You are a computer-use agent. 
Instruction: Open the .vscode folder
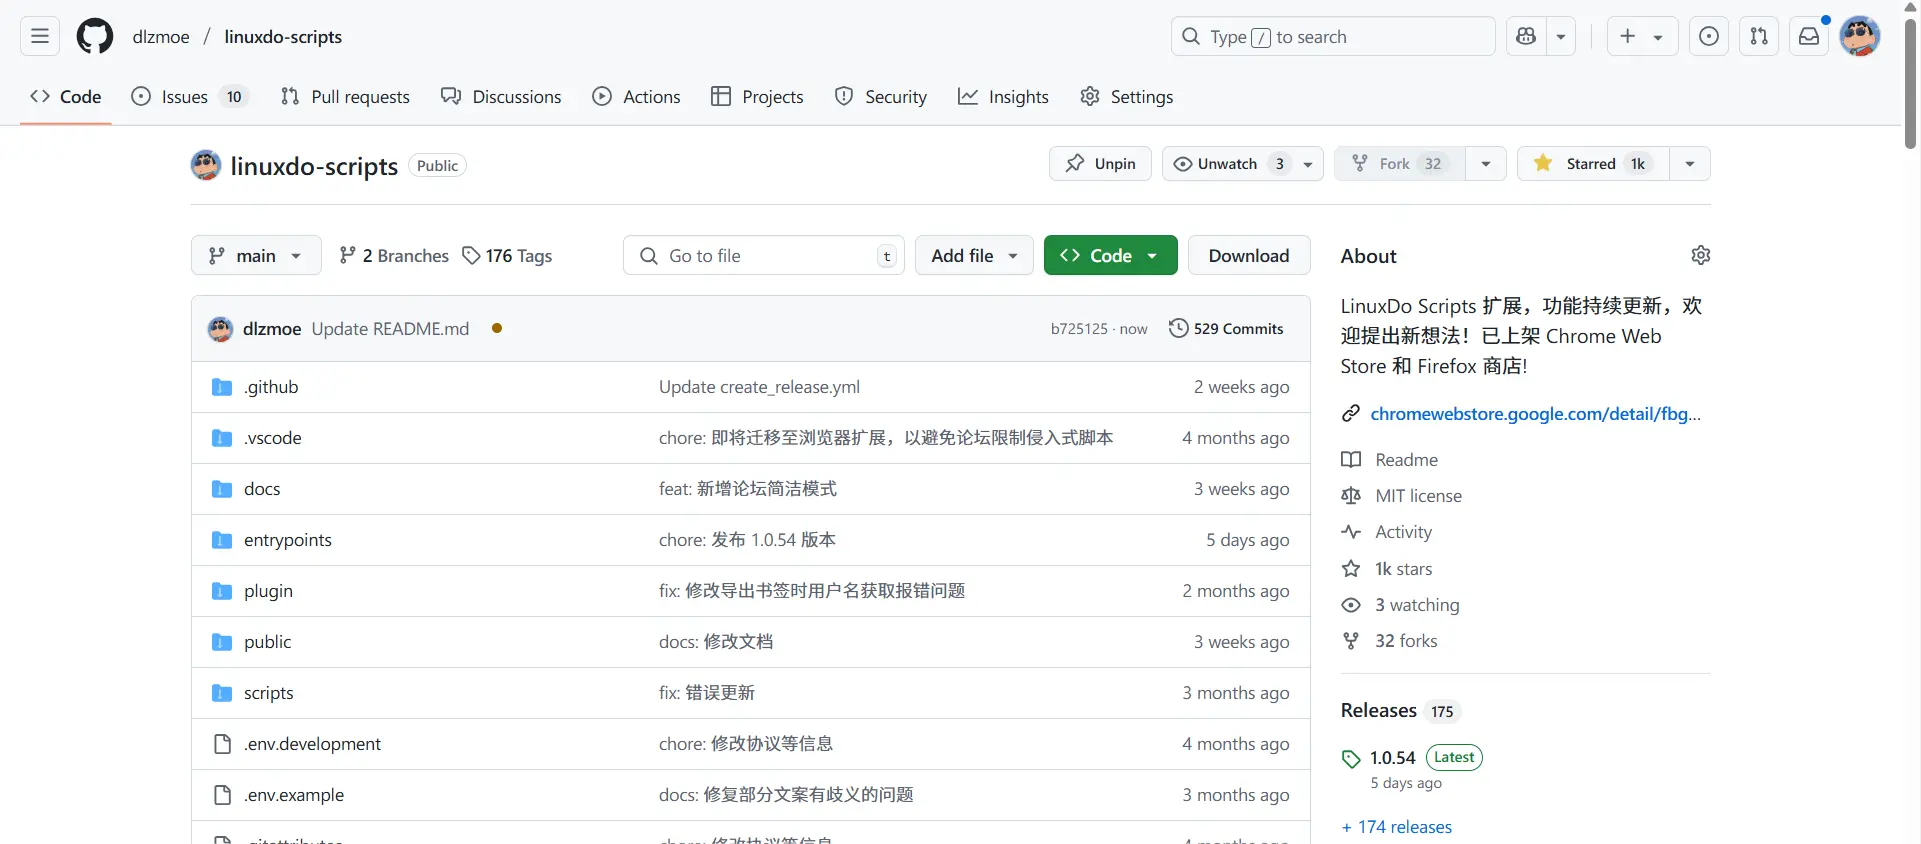[272, 438]
